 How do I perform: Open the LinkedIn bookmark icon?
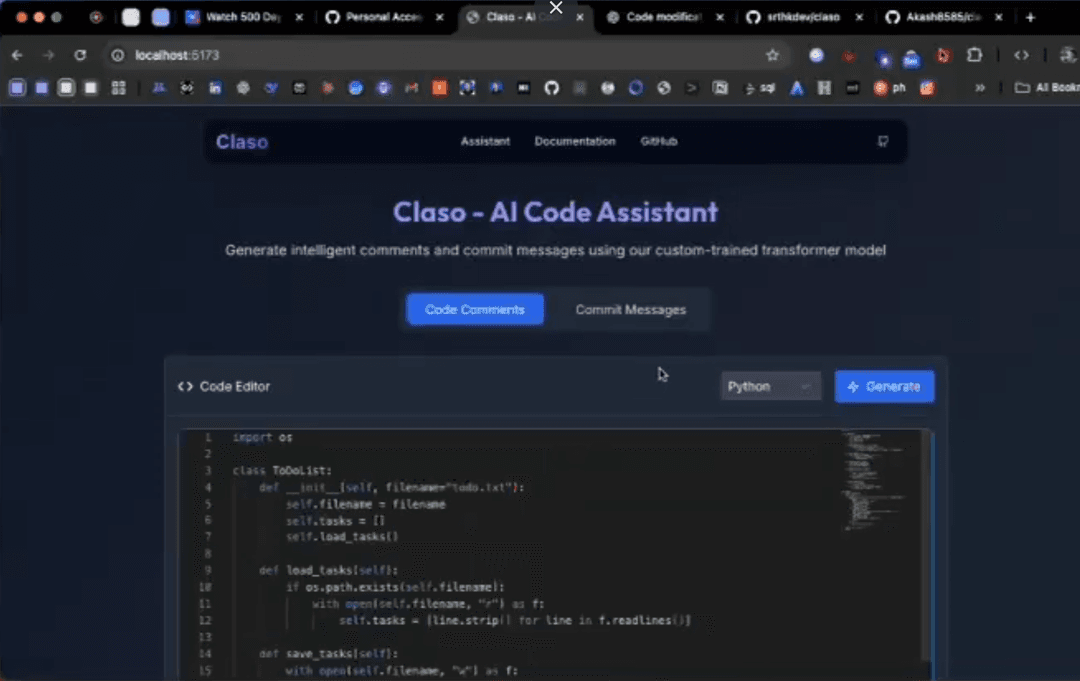pyautogui.click(x=215, y=88)
